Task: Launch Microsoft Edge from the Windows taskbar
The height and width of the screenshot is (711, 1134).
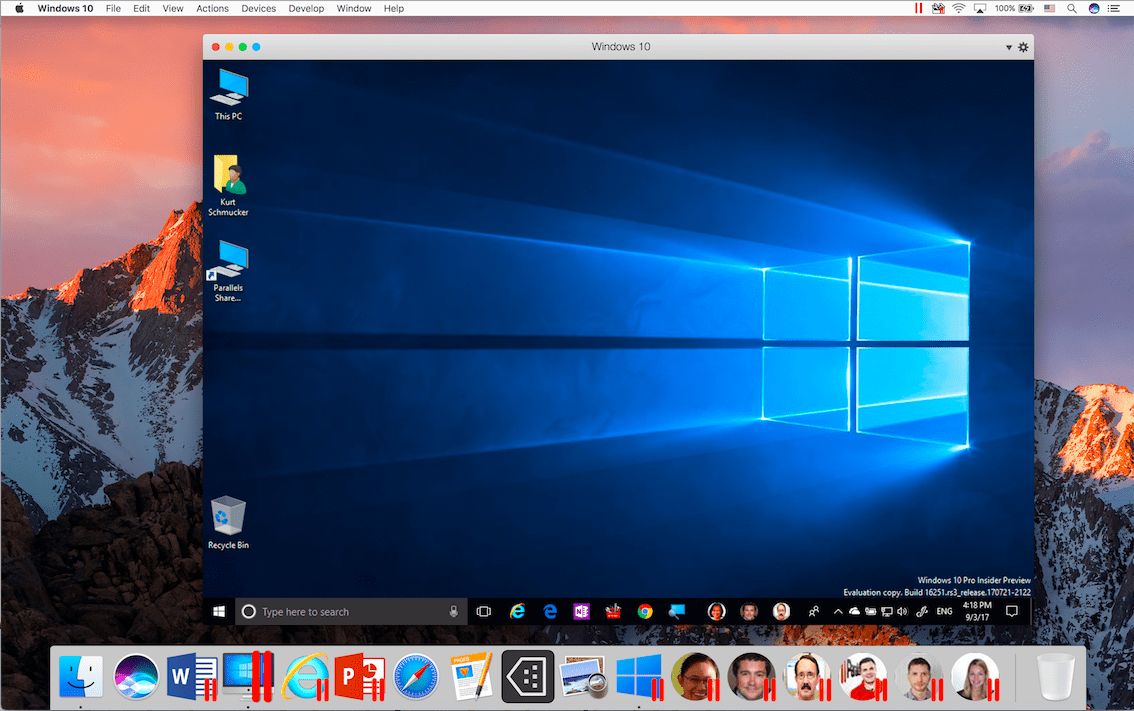Action: pos(550,612)
